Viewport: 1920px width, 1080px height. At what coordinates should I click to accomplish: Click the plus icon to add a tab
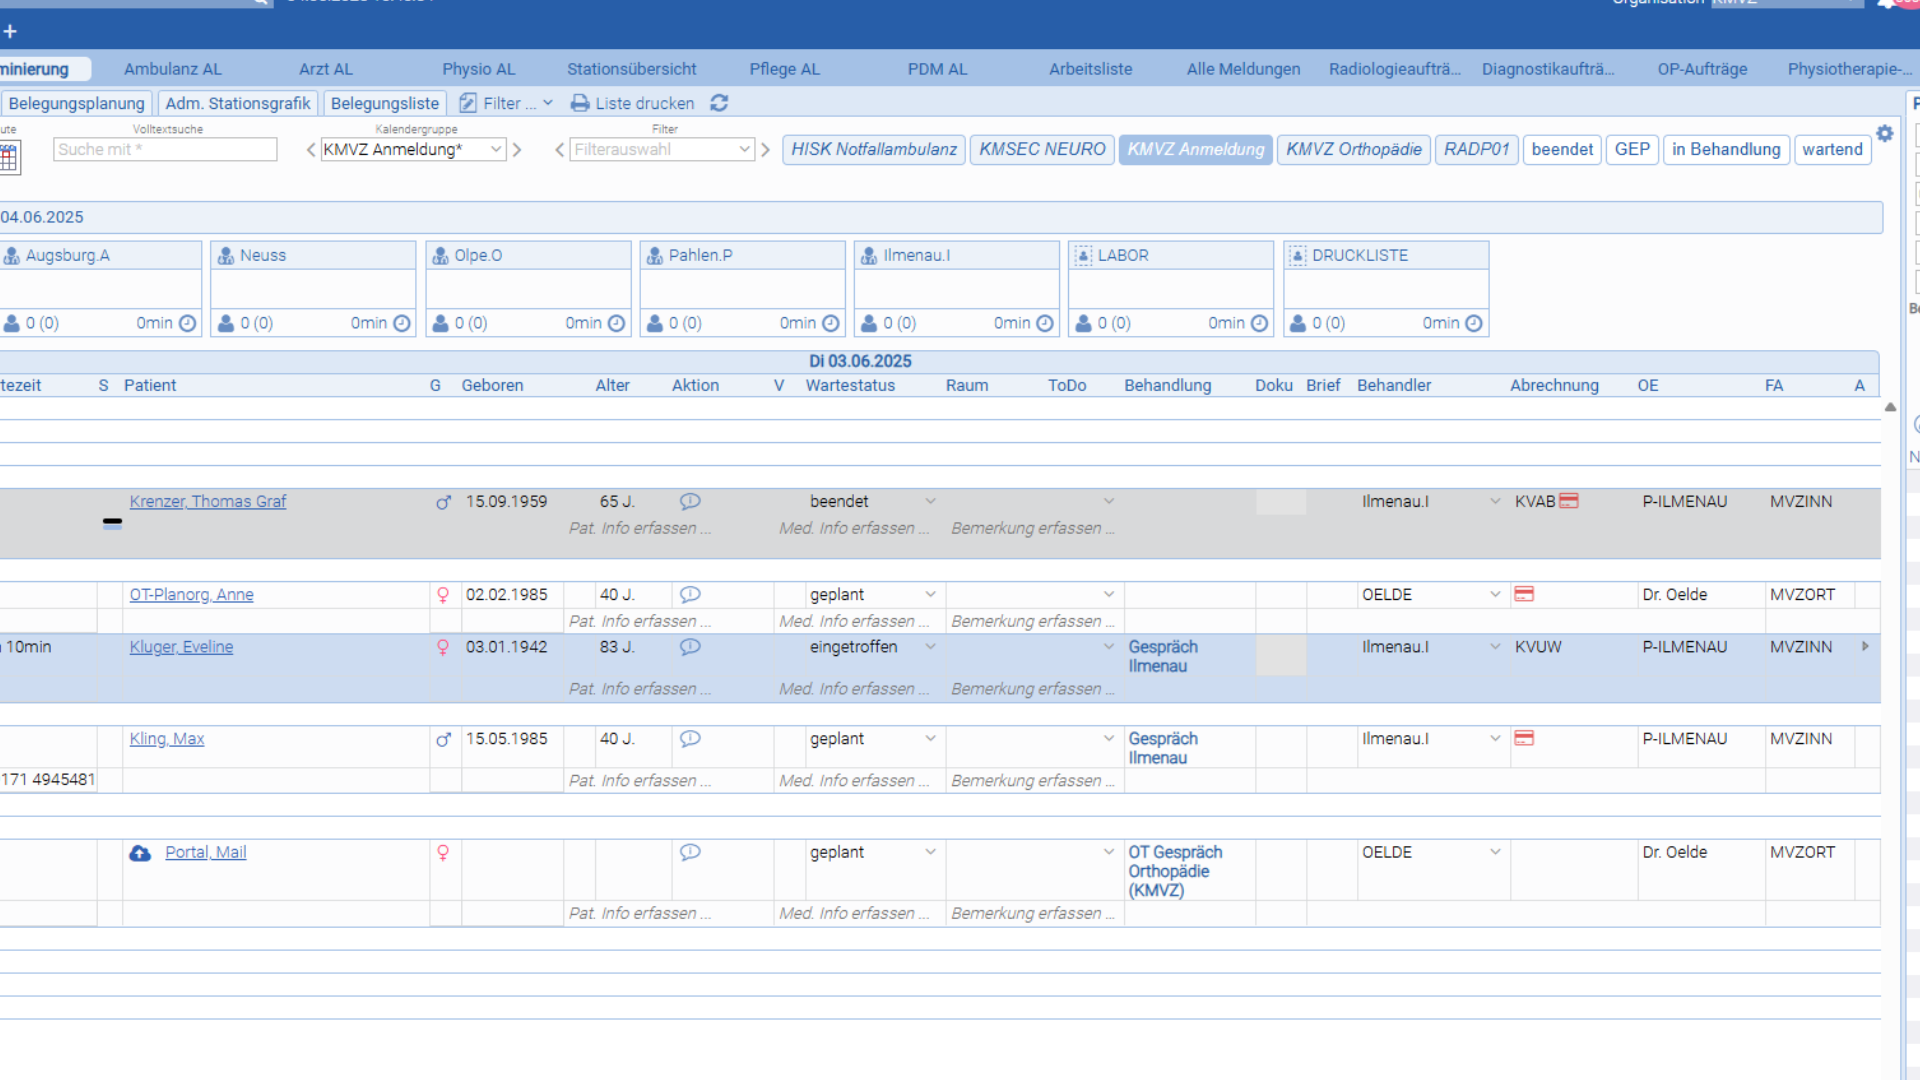tap(10, 32)
